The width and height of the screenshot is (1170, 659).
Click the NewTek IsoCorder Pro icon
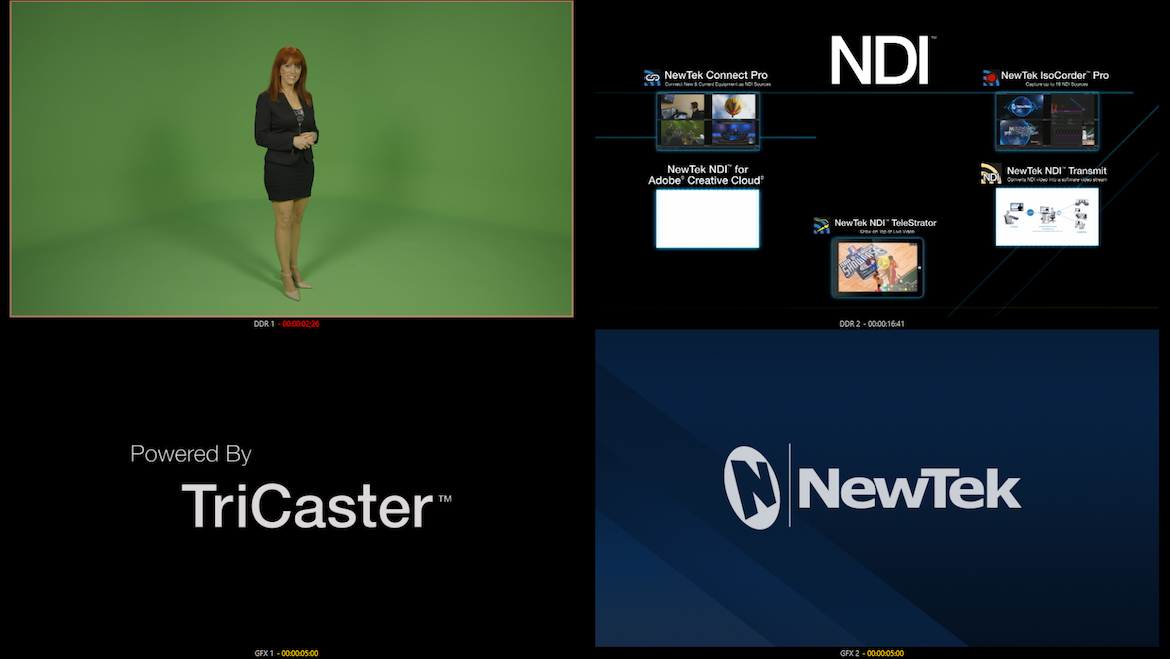[990, 78]
